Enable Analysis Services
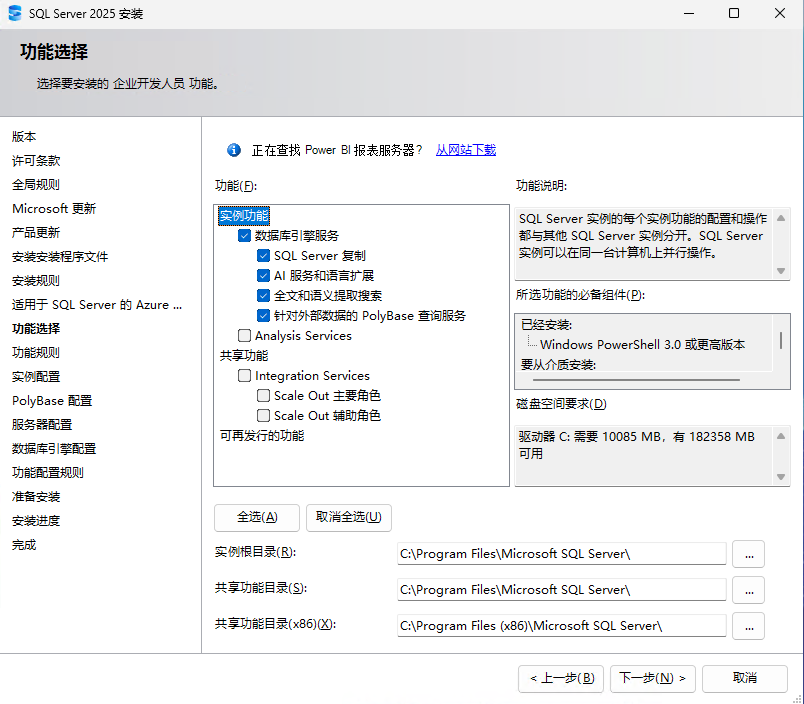 click(x=244, y=336)
